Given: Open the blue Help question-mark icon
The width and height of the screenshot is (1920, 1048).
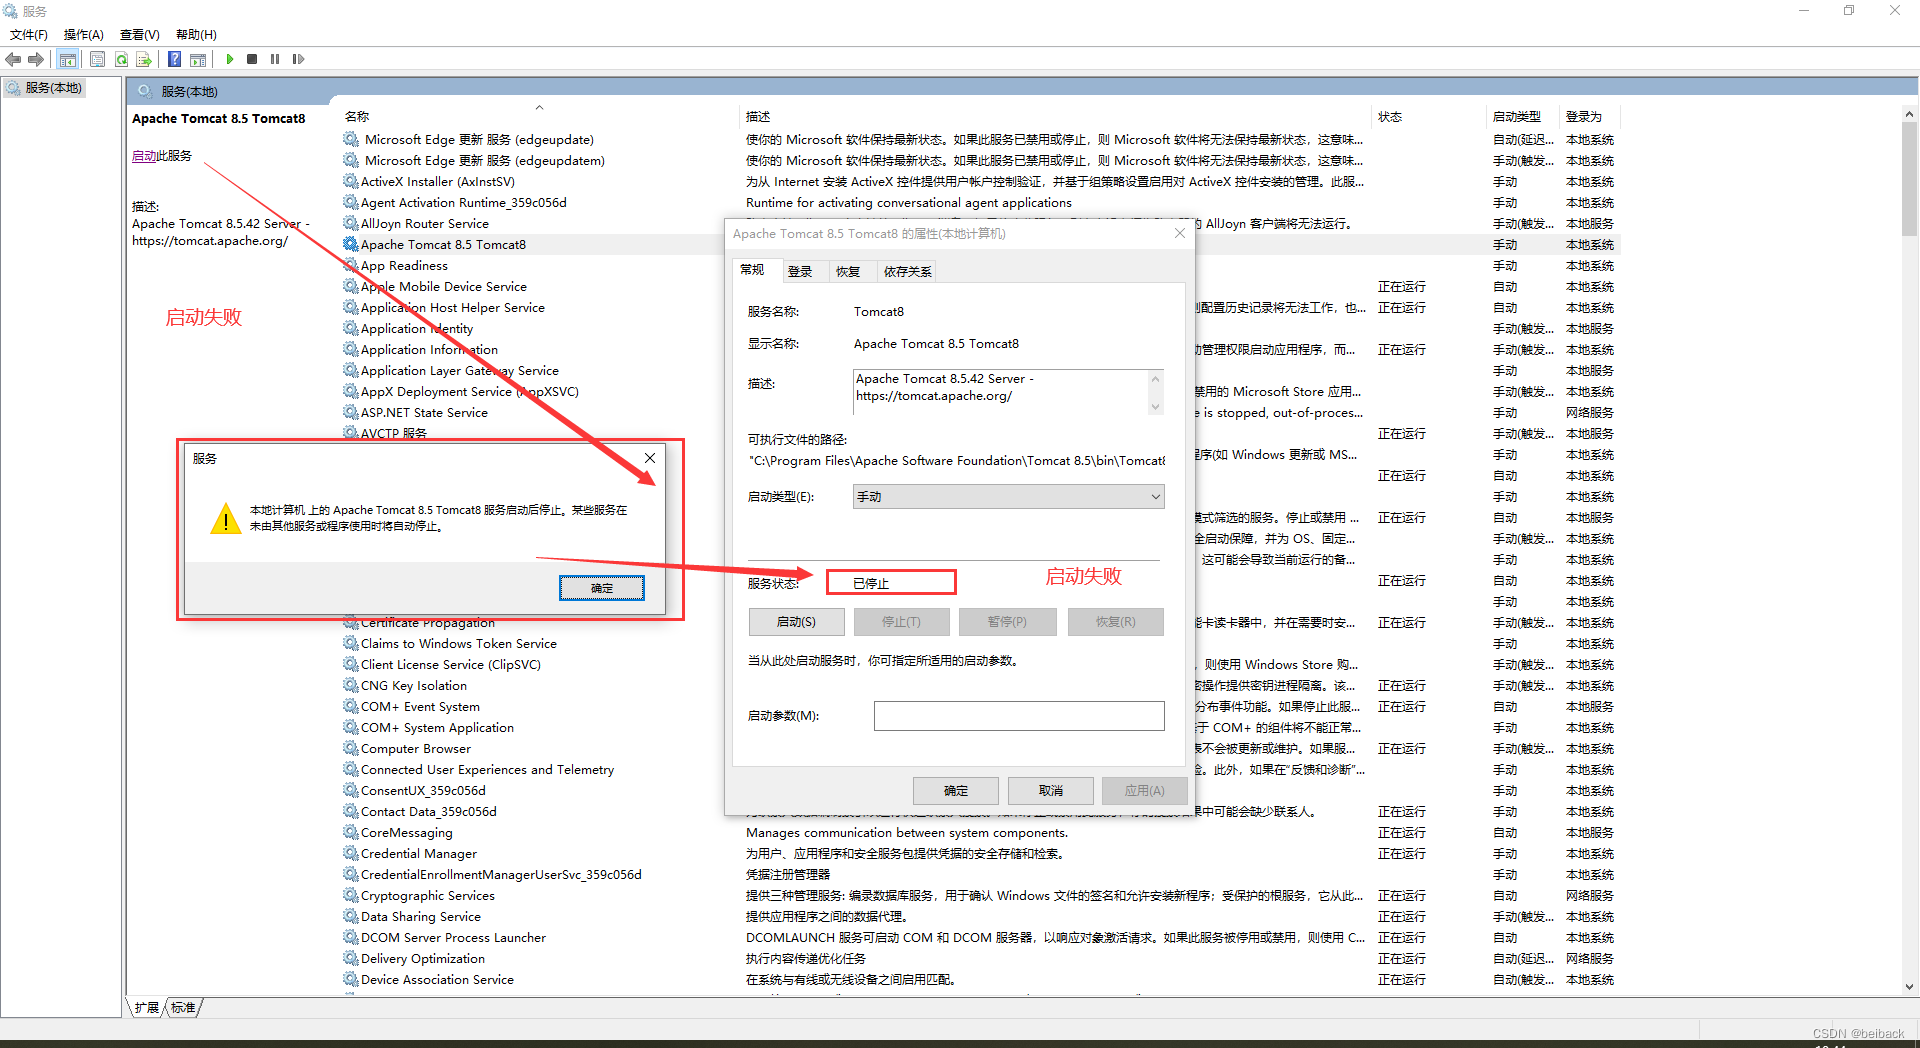Looking at the screenshot, I should pyautogui.click(x=174, y=59).
